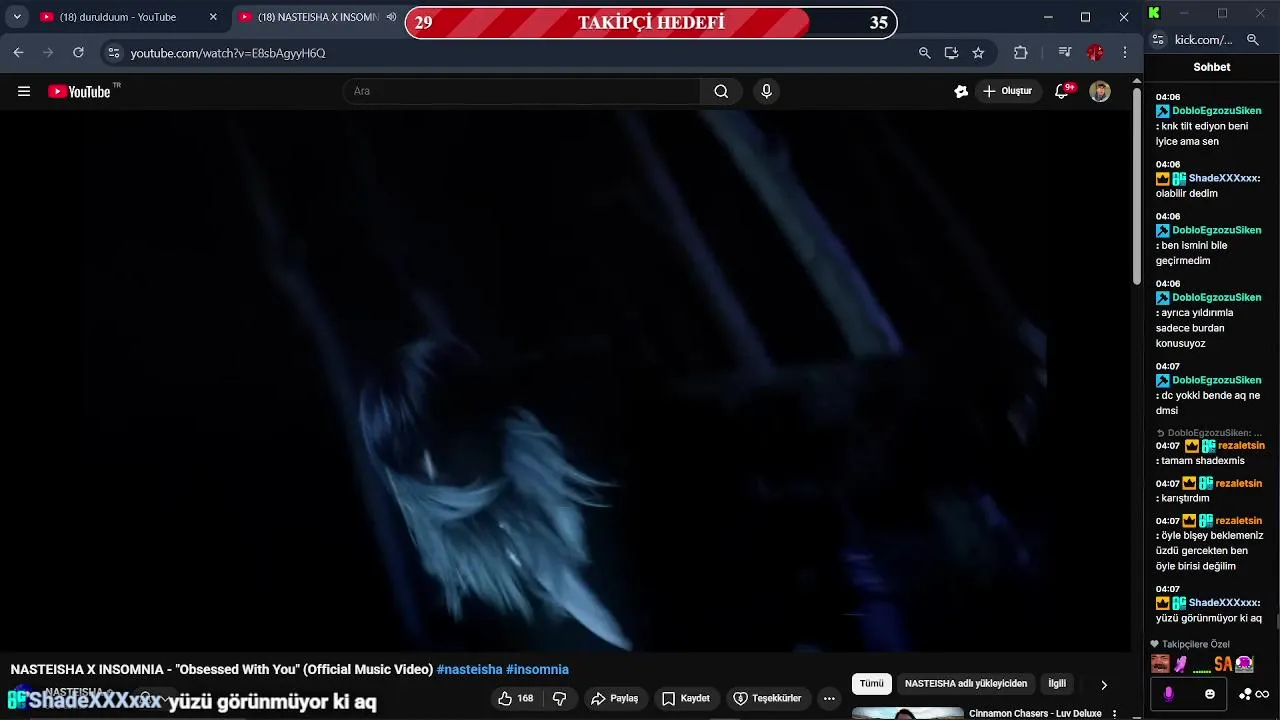Click ShadeXXXxxx name on olabilir dedim message
The image size is (1280, 720).
click(1223, 178)
